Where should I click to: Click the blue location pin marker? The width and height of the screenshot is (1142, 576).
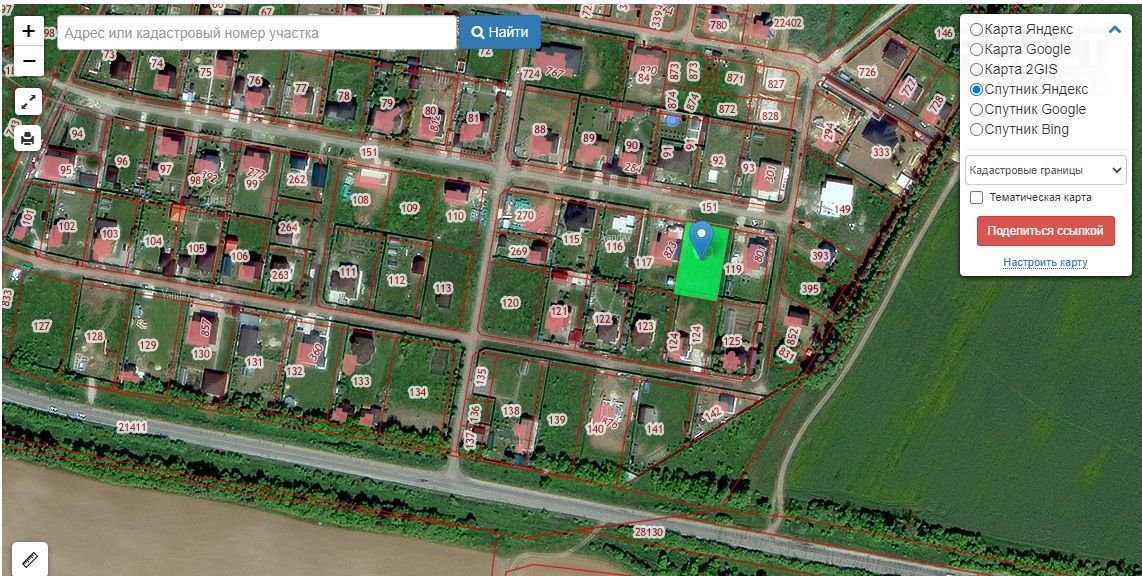[x=701, y=240]
